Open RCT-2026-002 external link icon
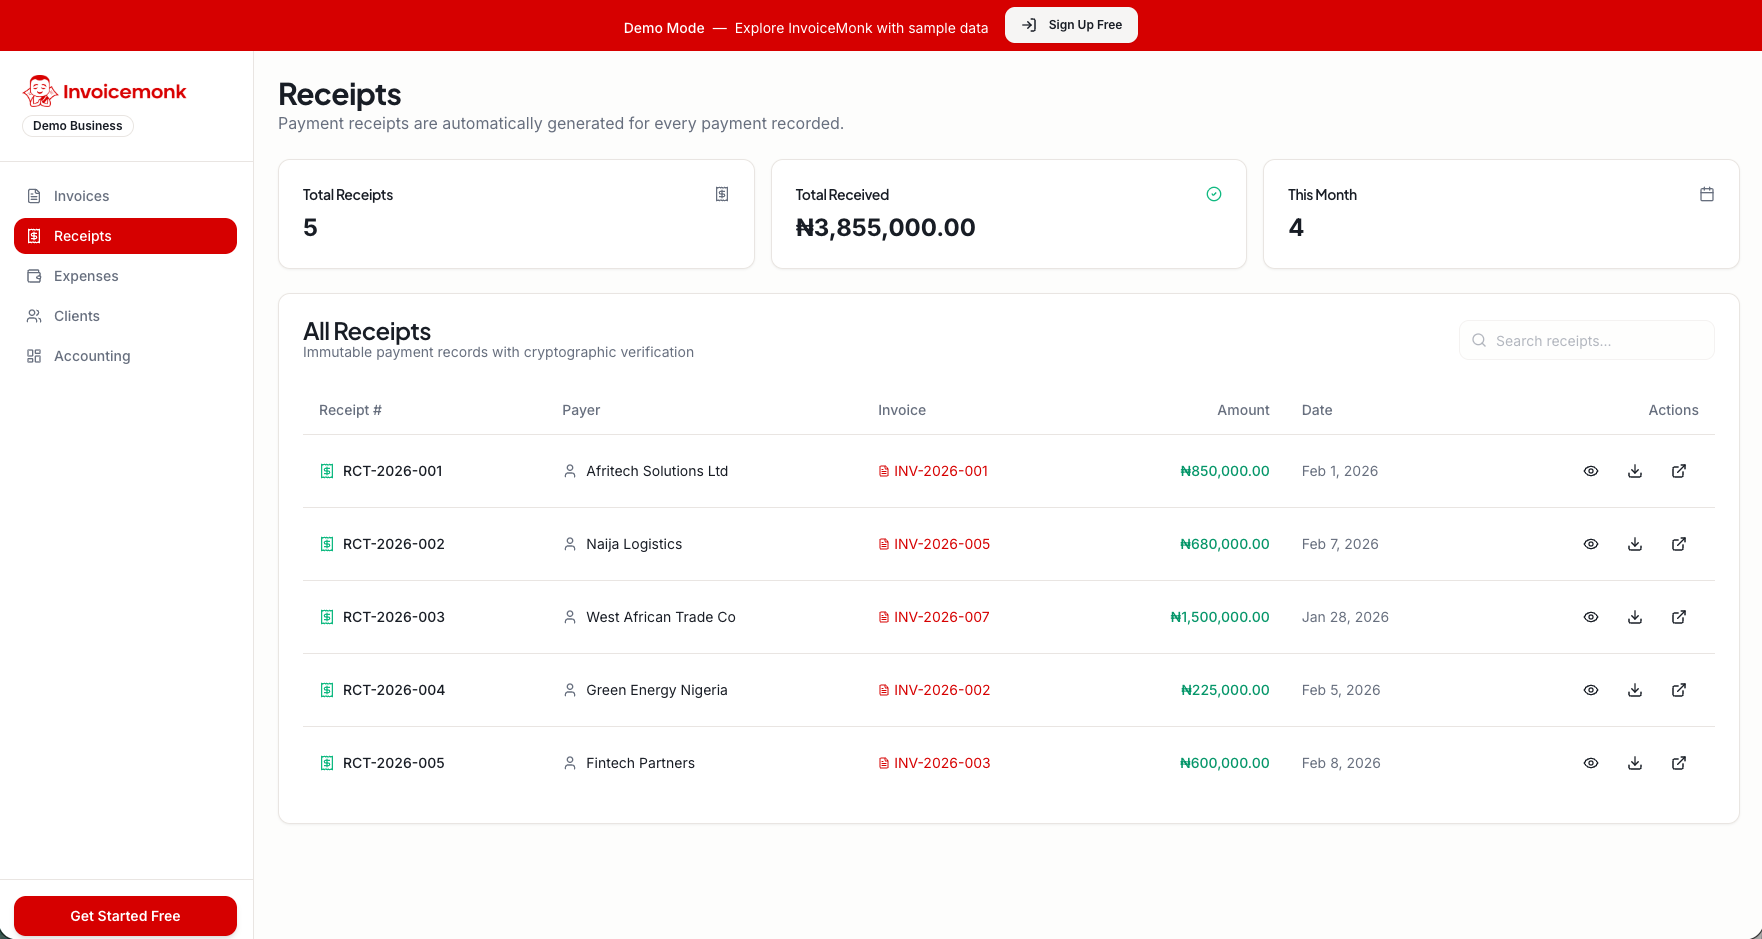Image resolution: width=1762 pixels, height=939 pixels. 1679,544
